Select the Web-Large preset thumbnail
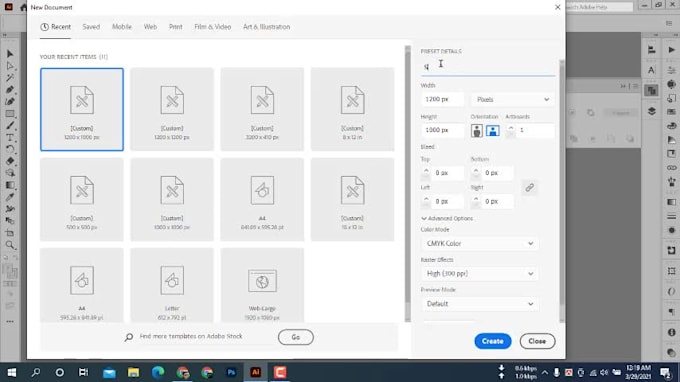The height and width of the screenshot is (382, 680). [x=262, y=285]
